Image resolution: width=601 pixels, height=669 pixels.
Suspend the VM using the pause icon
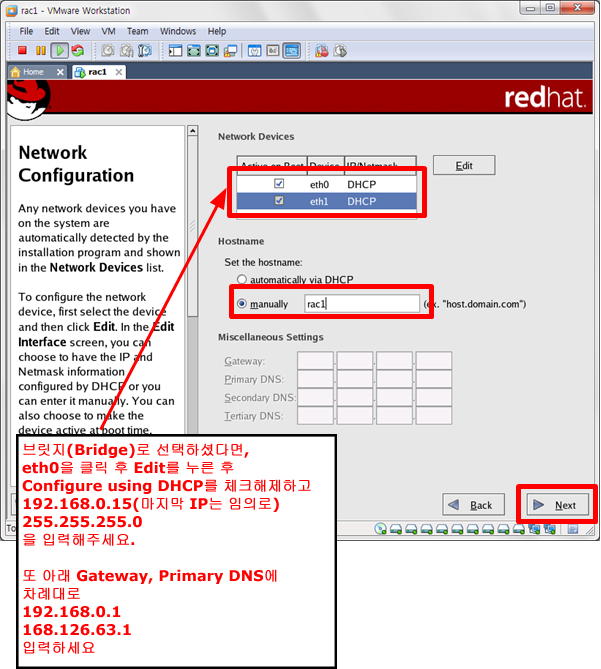click(x=41, y=51)
